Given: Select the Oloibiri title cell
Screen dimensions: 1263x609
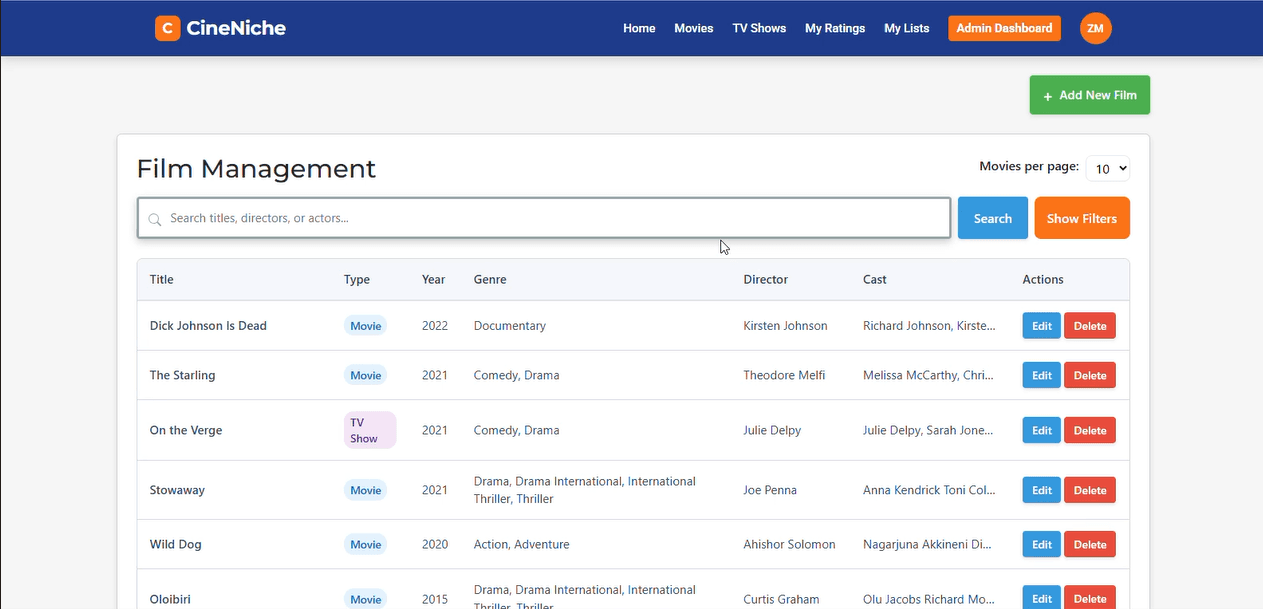Looking at the screenshot, I should (x=170, y=600).
